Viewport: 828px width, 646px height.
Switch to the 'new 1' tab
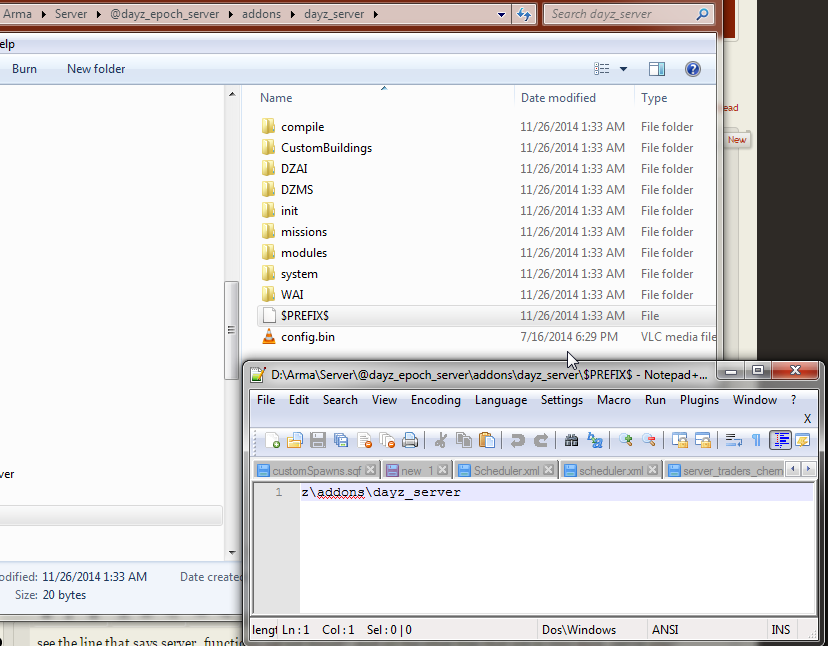[417, 470]
